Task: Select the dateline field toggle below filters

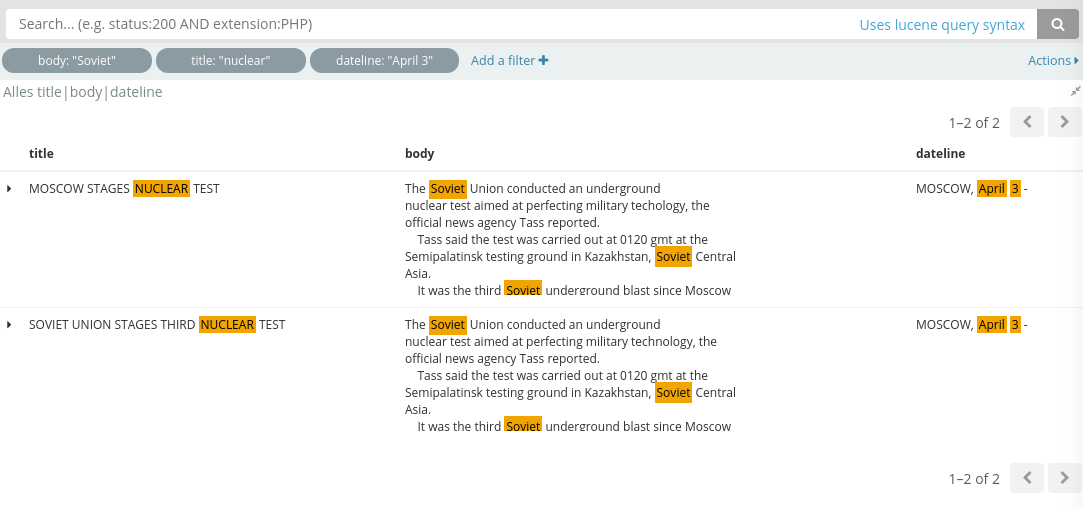Action: 136,92
